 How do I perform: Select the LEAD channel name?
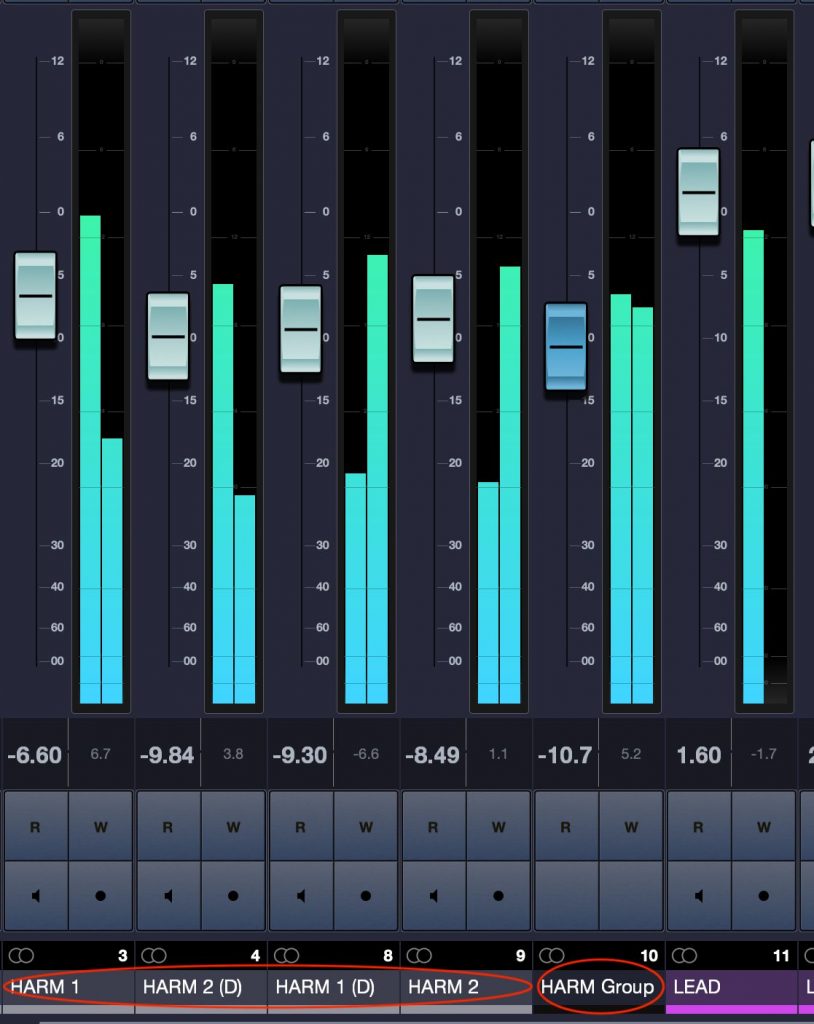[698, 987]
